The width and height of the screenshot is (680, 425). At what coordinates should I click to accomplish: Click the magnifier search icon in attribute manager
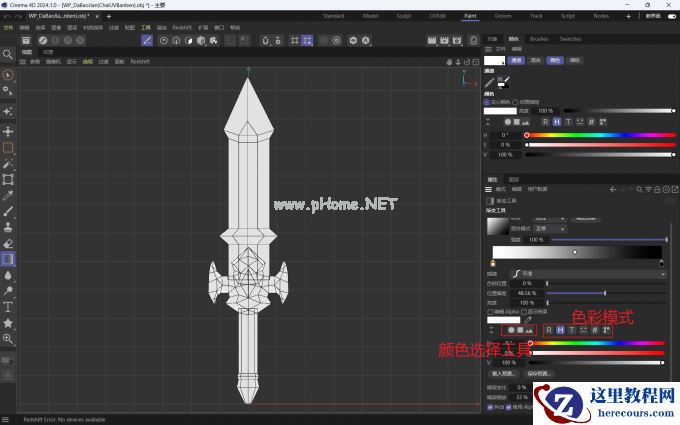click(x=639, y=190)
